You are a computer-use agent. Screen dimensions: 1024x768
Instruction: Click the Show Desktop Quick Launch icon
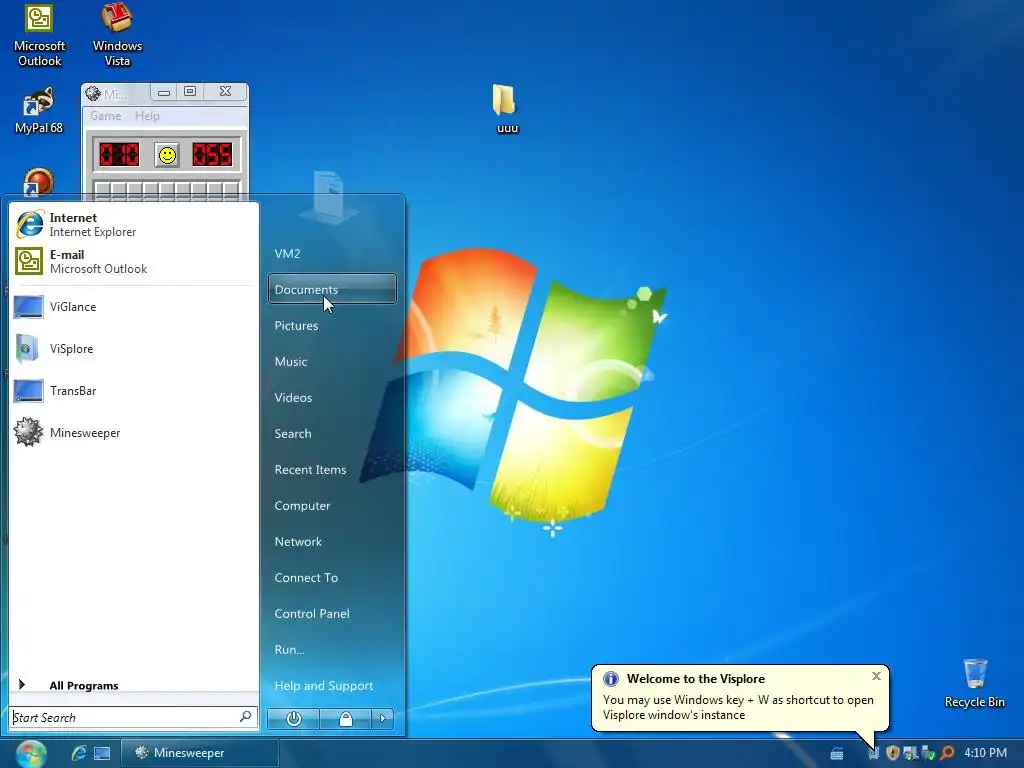(102, 753)
